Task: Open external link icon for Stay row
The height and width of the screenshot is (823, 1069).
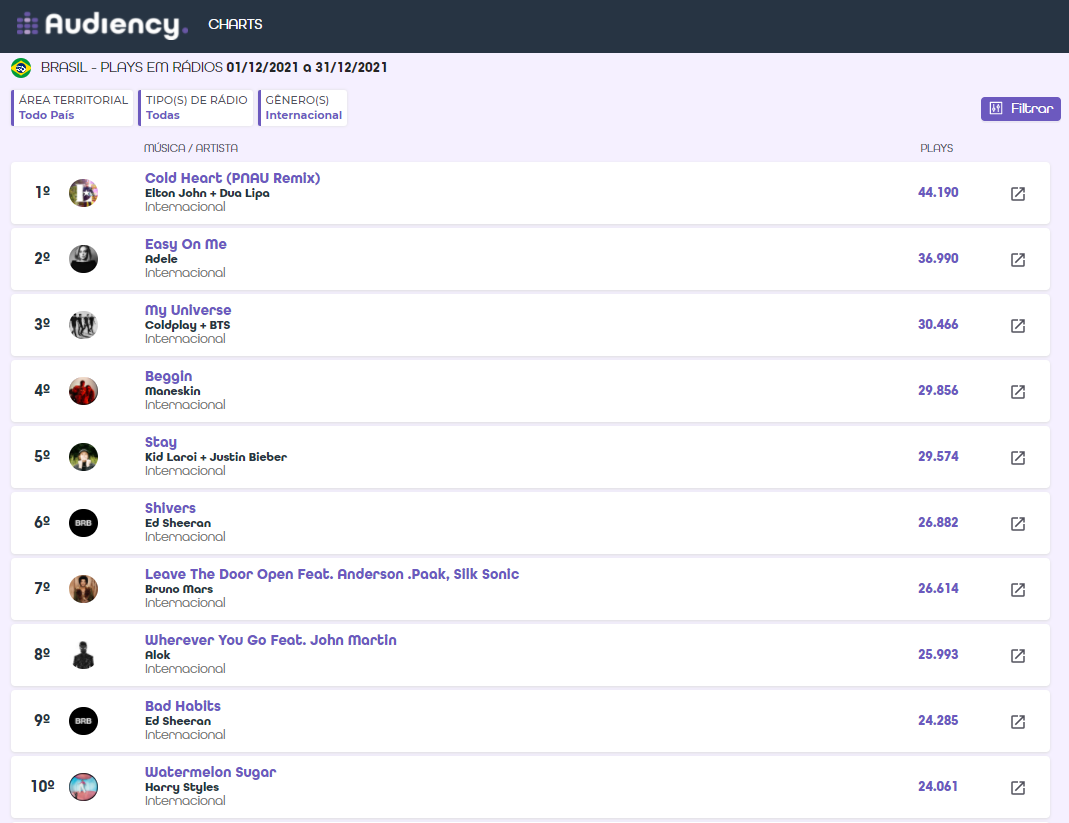Action: point(1017,458)
